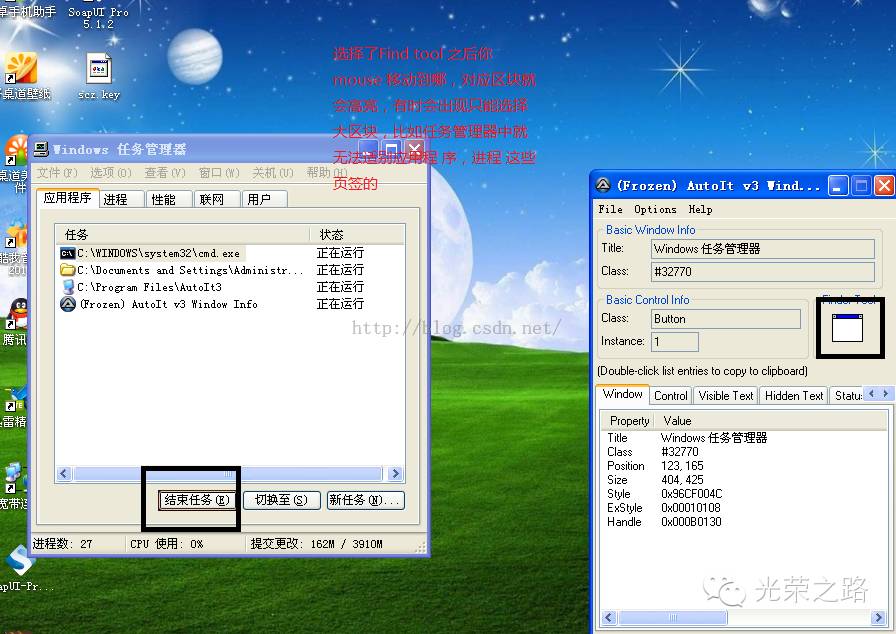The height and width of the screenshot is (634, 896).
Task: Open the File menu in AutoIt
Action: tap(610, 209)
